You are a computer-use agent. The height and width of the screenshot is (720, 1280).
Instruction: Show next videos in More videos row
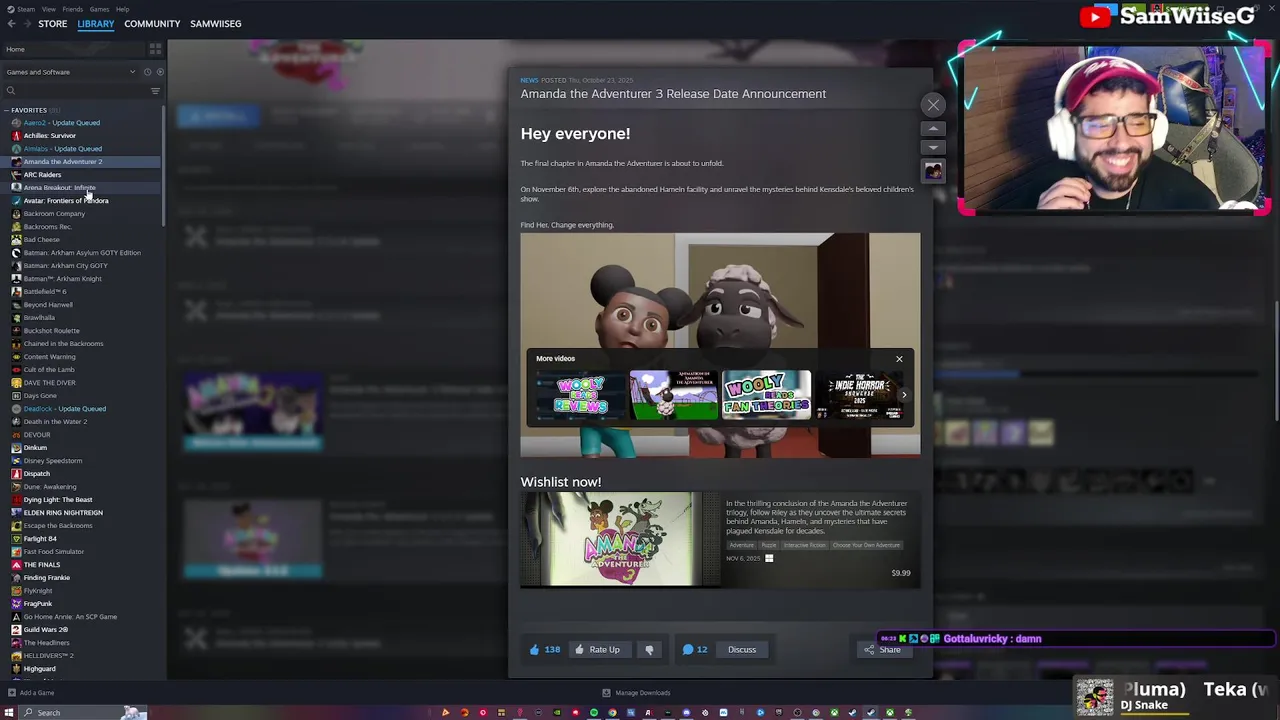[904, 395]
